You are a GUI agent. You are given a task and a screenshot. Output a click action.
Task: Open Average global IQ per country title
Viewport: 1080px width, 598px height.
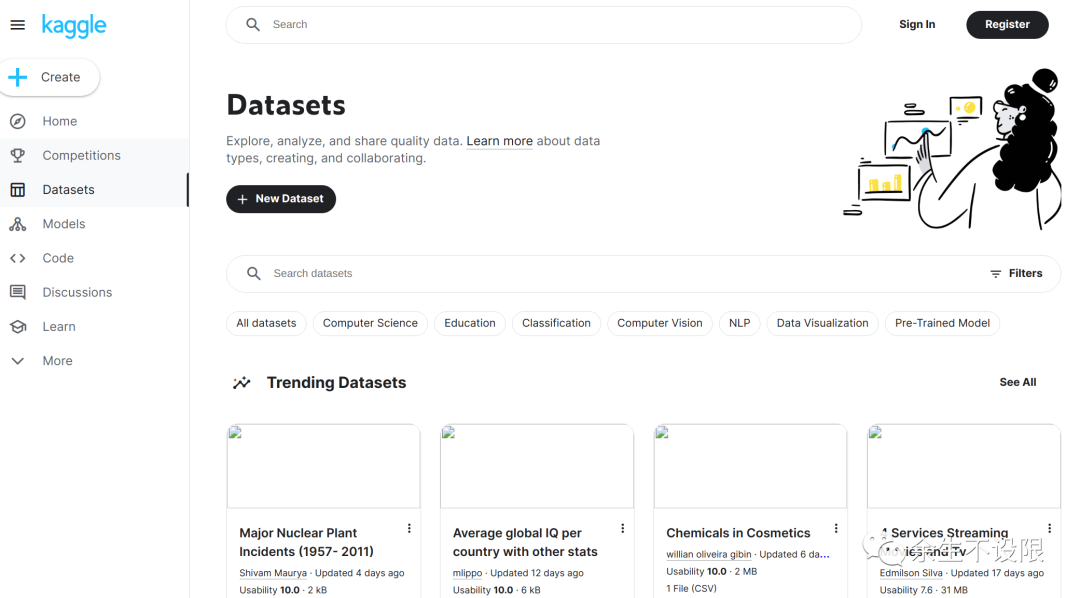pyautogui.click(x=525, y=542)
